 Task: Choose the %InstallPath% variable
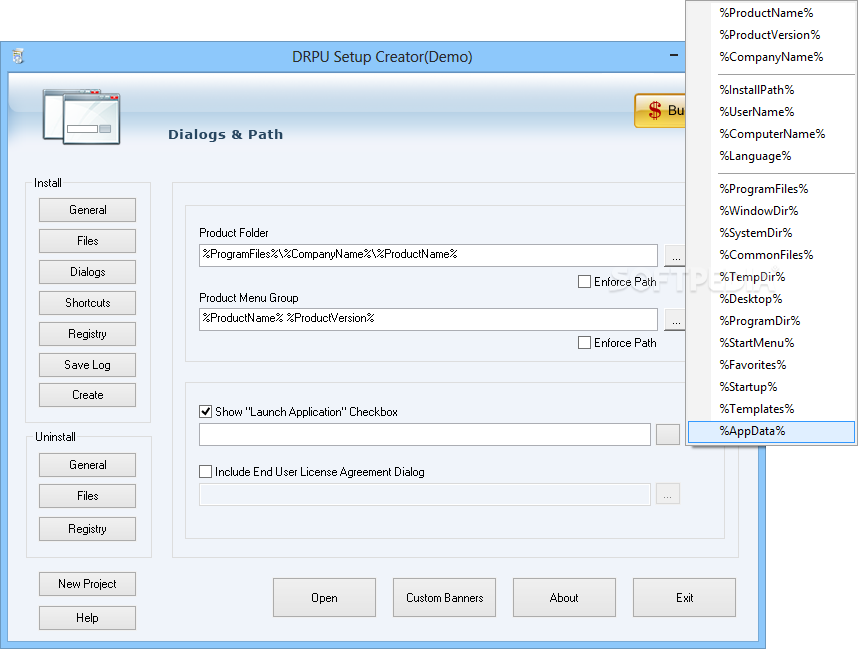[x=772, y=90]
